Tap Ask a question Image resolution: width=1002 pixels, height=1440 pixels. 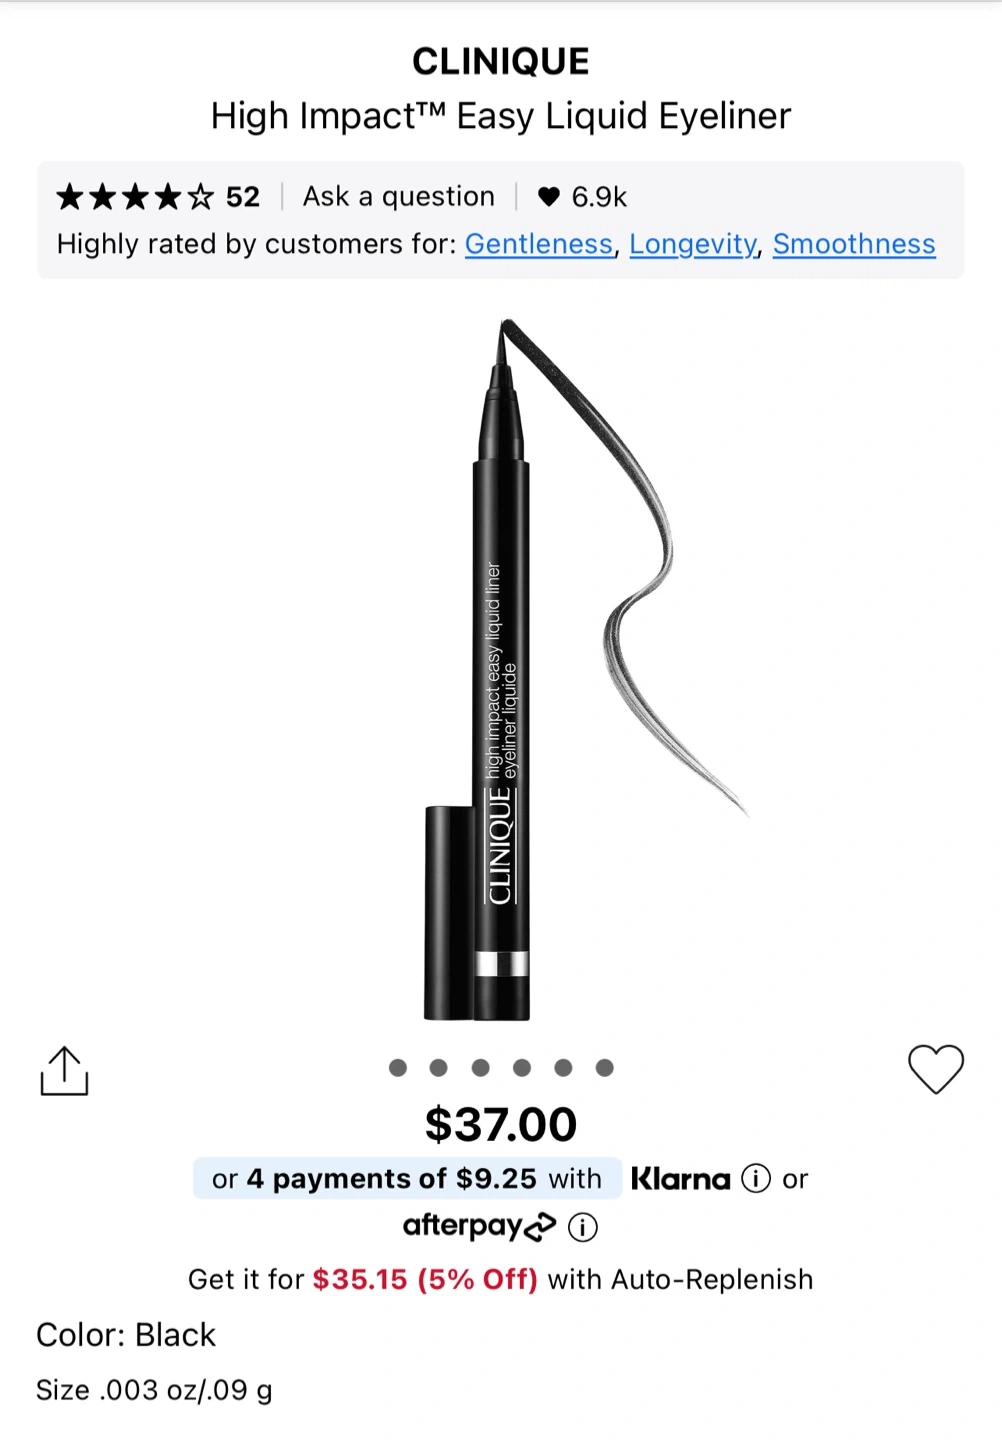[399, 197]
